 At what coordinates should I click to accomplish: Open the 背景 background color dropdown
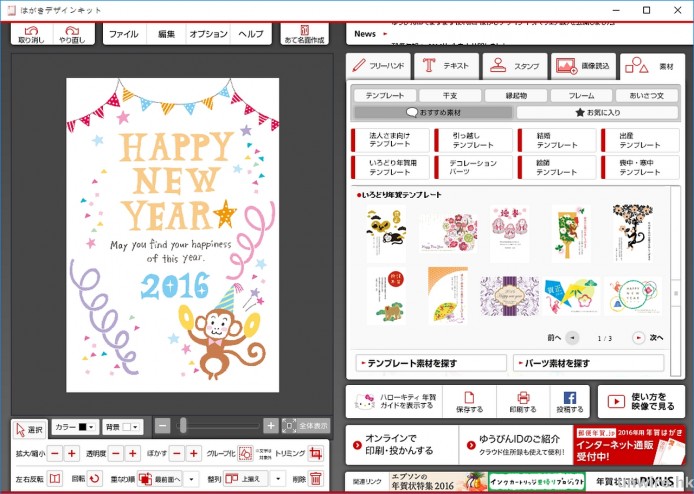tap(123, 427)
